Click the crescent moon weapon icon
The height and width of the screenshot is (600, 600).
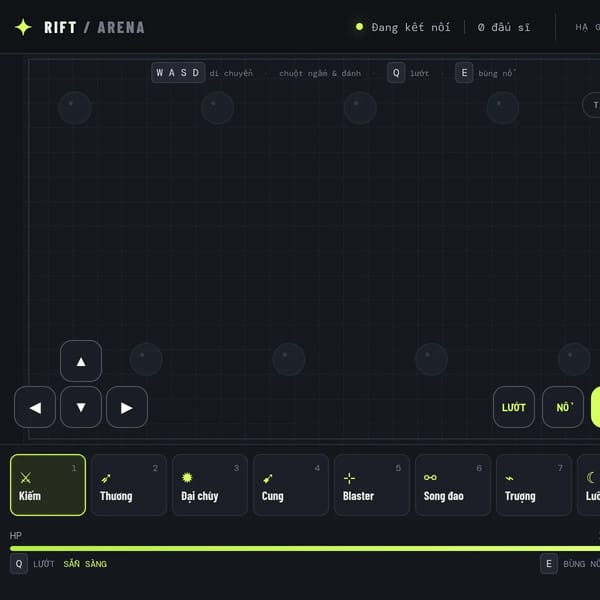[591, 477]
